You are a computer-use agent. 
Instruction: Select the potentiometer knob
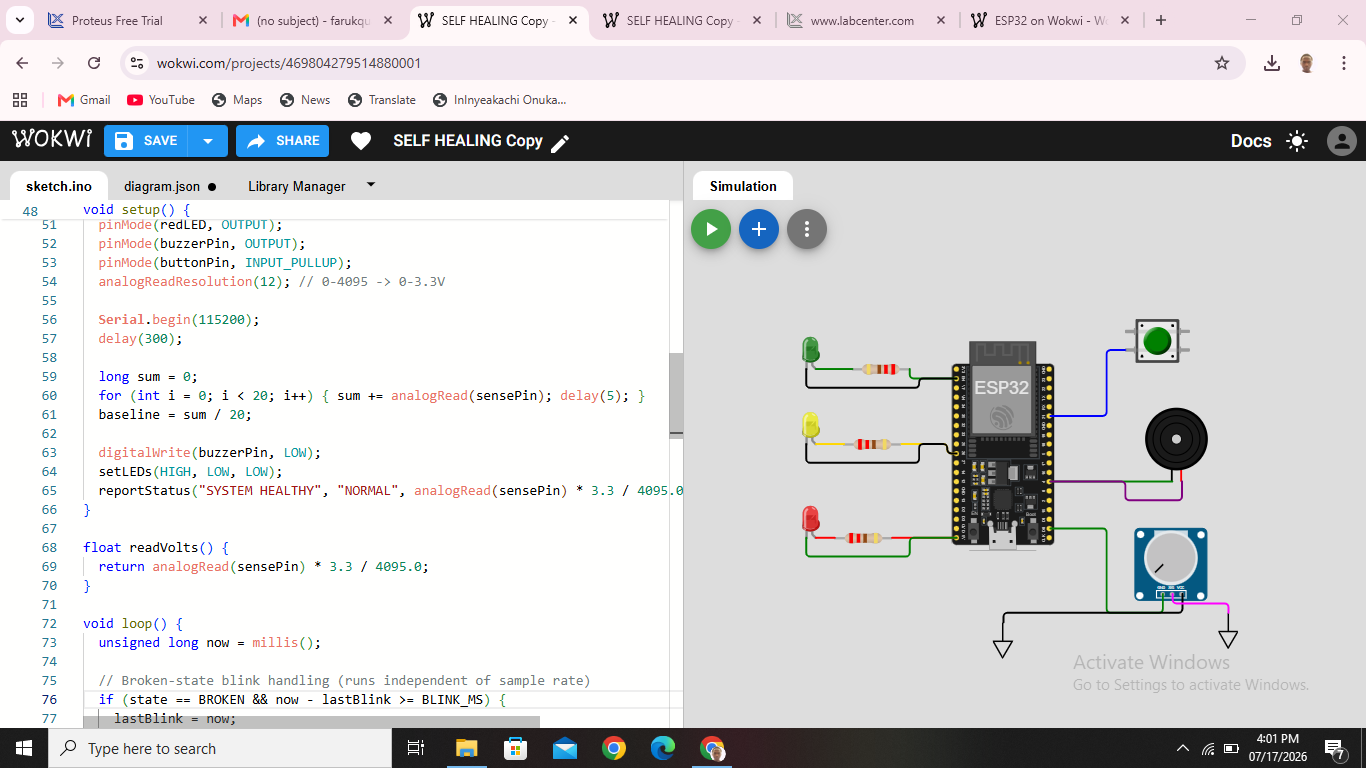(x=1170, y=559)
